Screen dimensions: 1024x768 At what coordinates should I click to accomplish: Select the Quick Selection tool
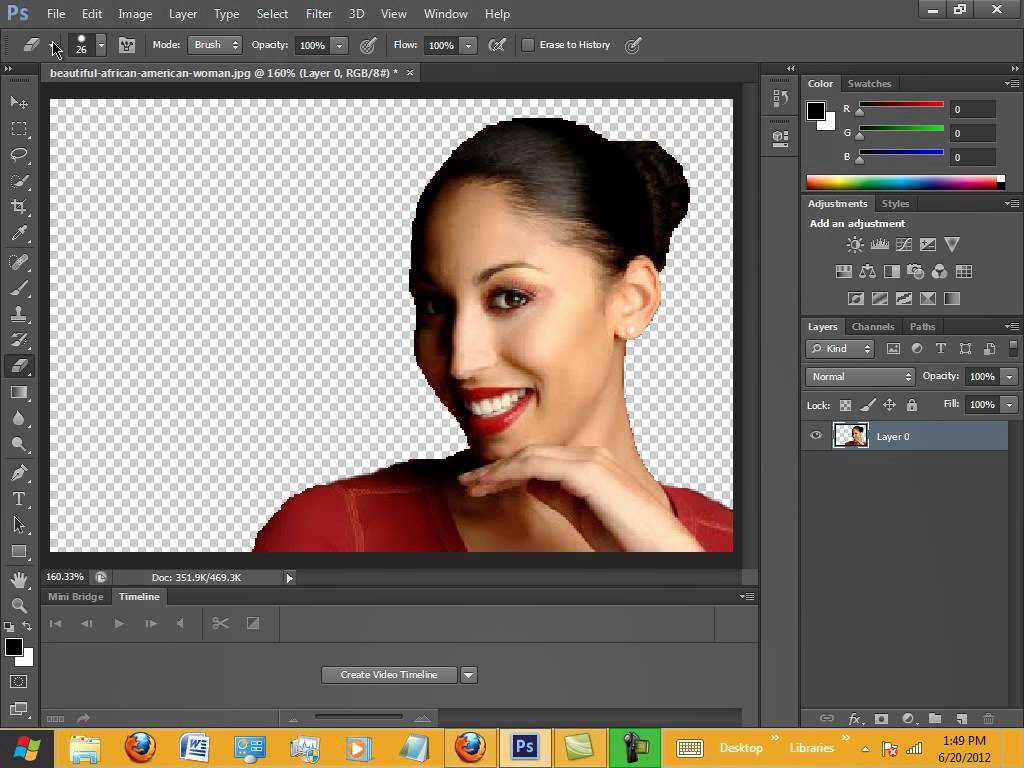coord(19,181)
